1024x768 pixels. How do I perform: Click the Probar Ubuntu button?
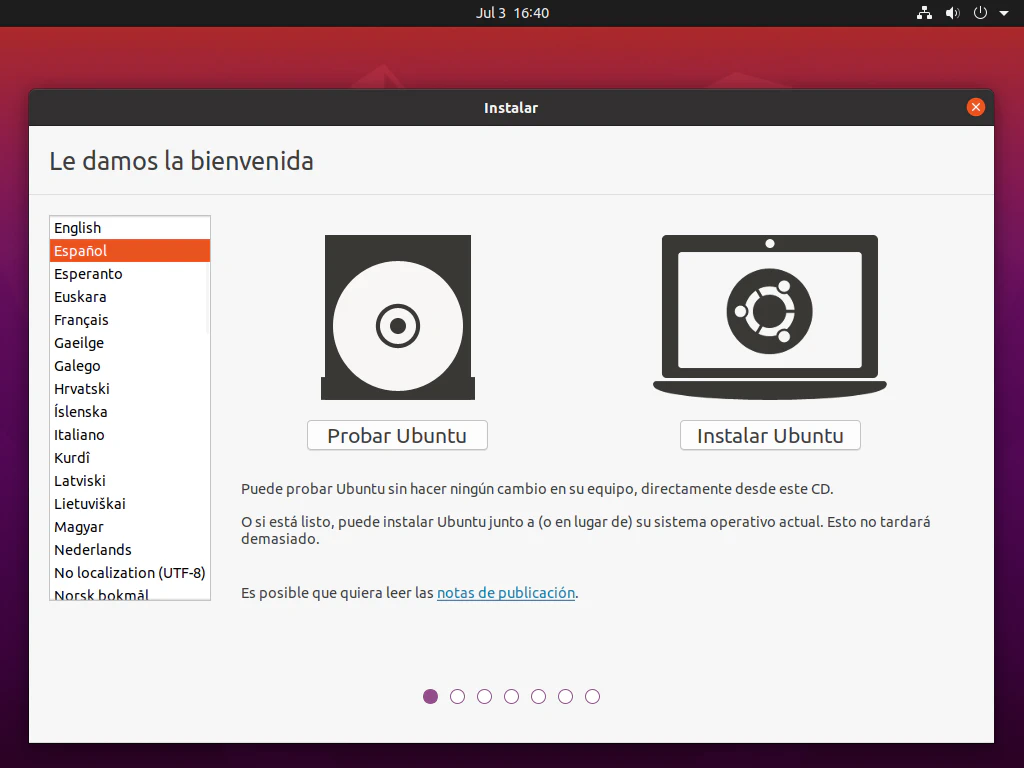tap(397, 436)
